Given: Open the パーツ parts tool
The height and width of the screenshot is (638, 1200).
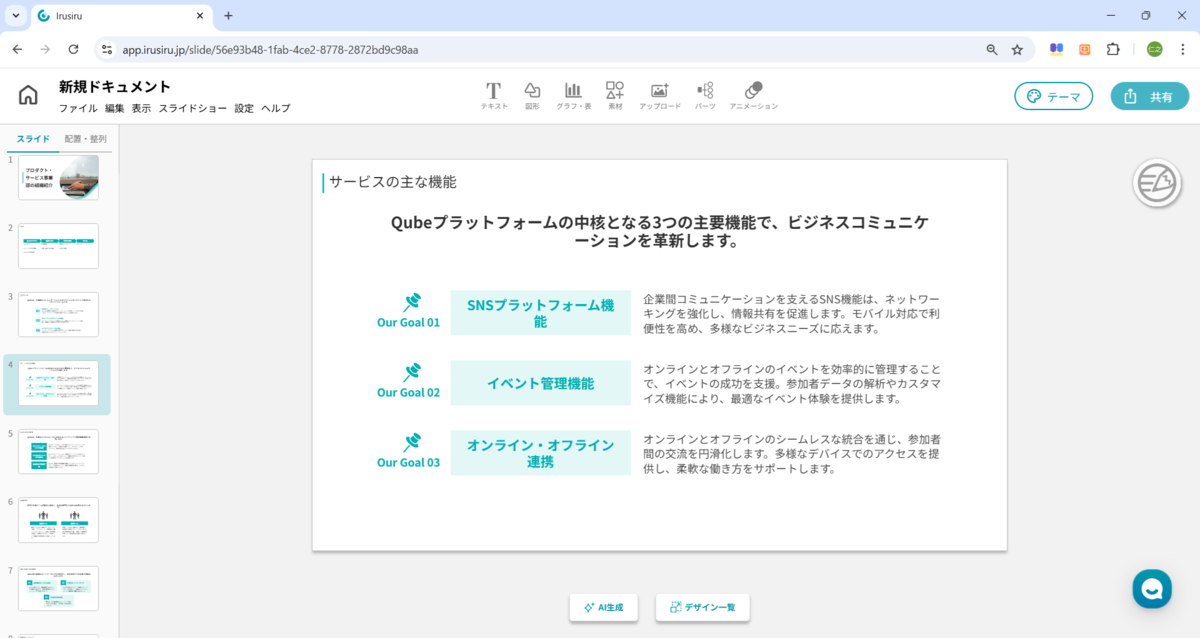Looking at the screenshot, I should (x=705, y=95).
